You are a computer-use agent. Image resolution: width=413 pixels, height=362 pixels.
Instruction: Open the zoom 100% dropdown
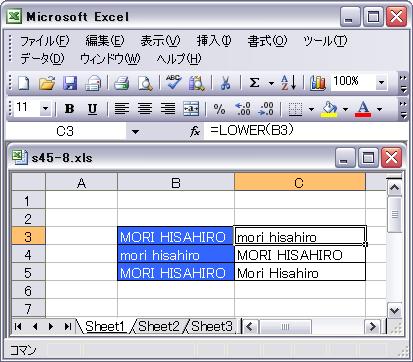click(381, 82)
